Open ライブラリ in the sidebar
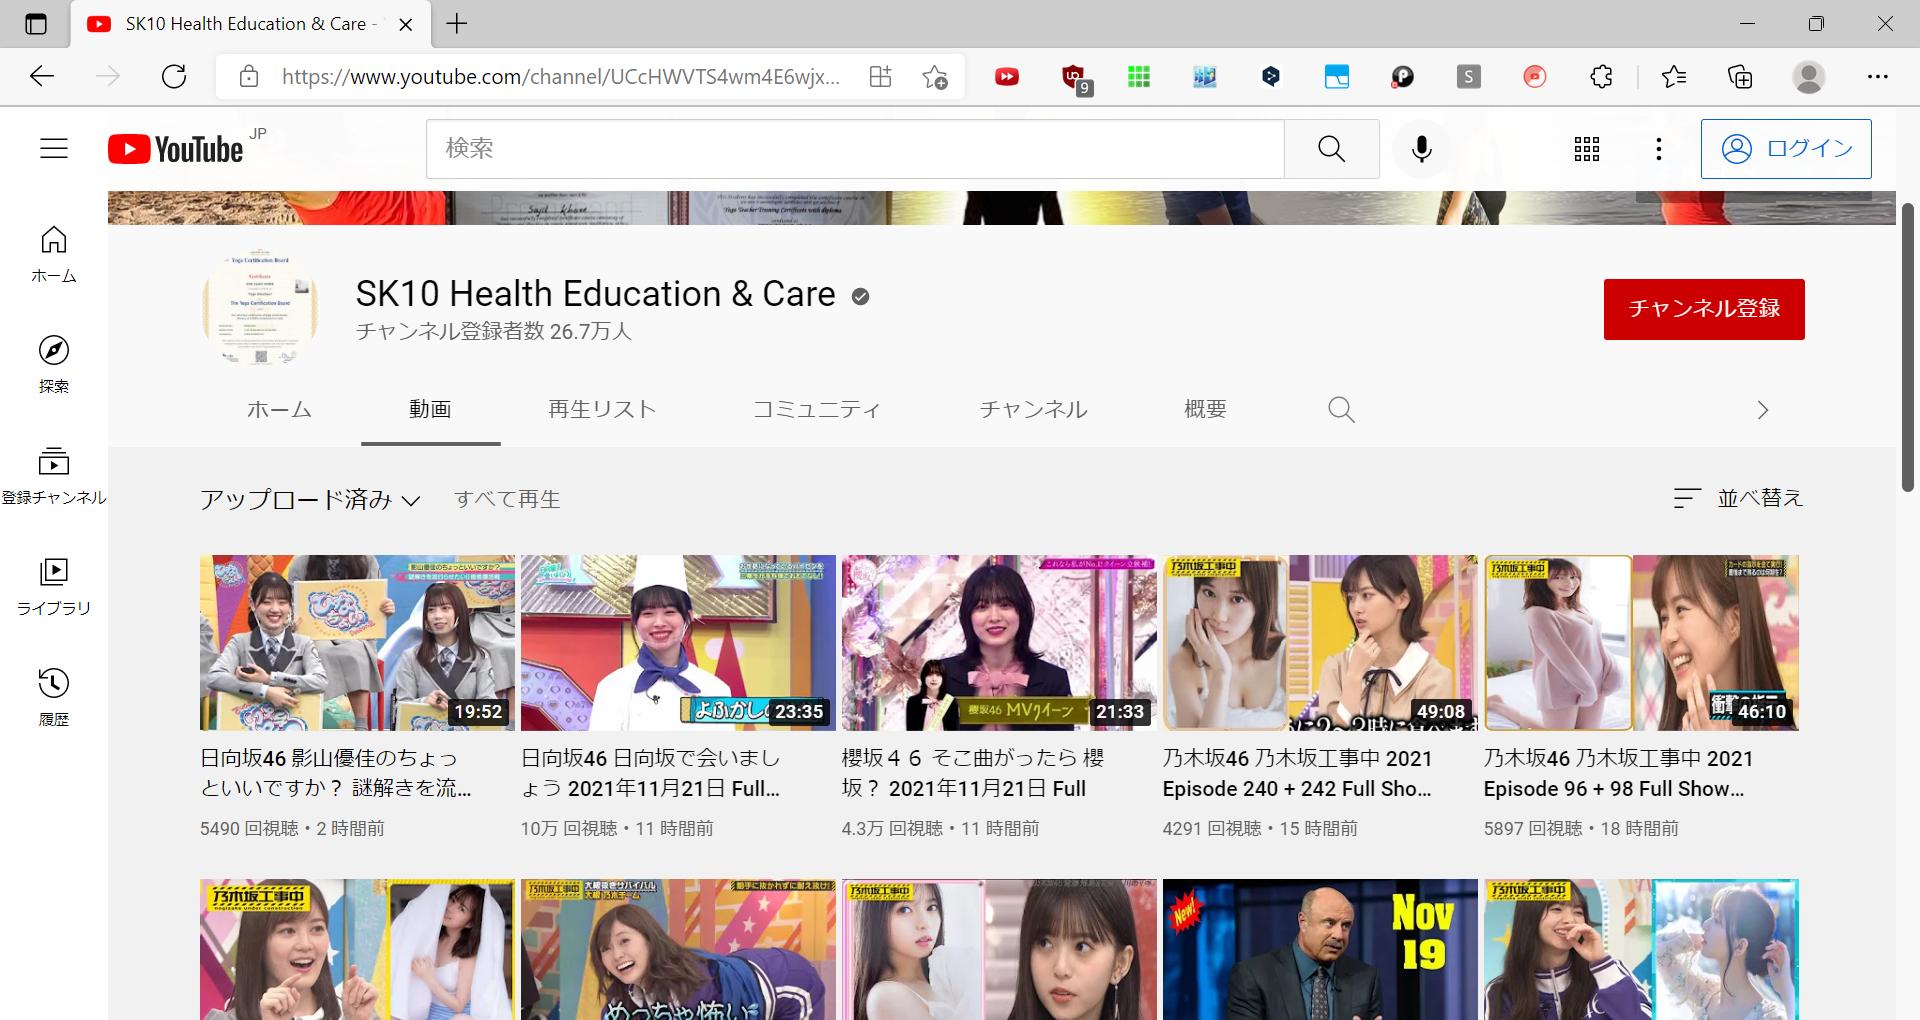Screen dimensions: 1920x1020 [54, 586]
